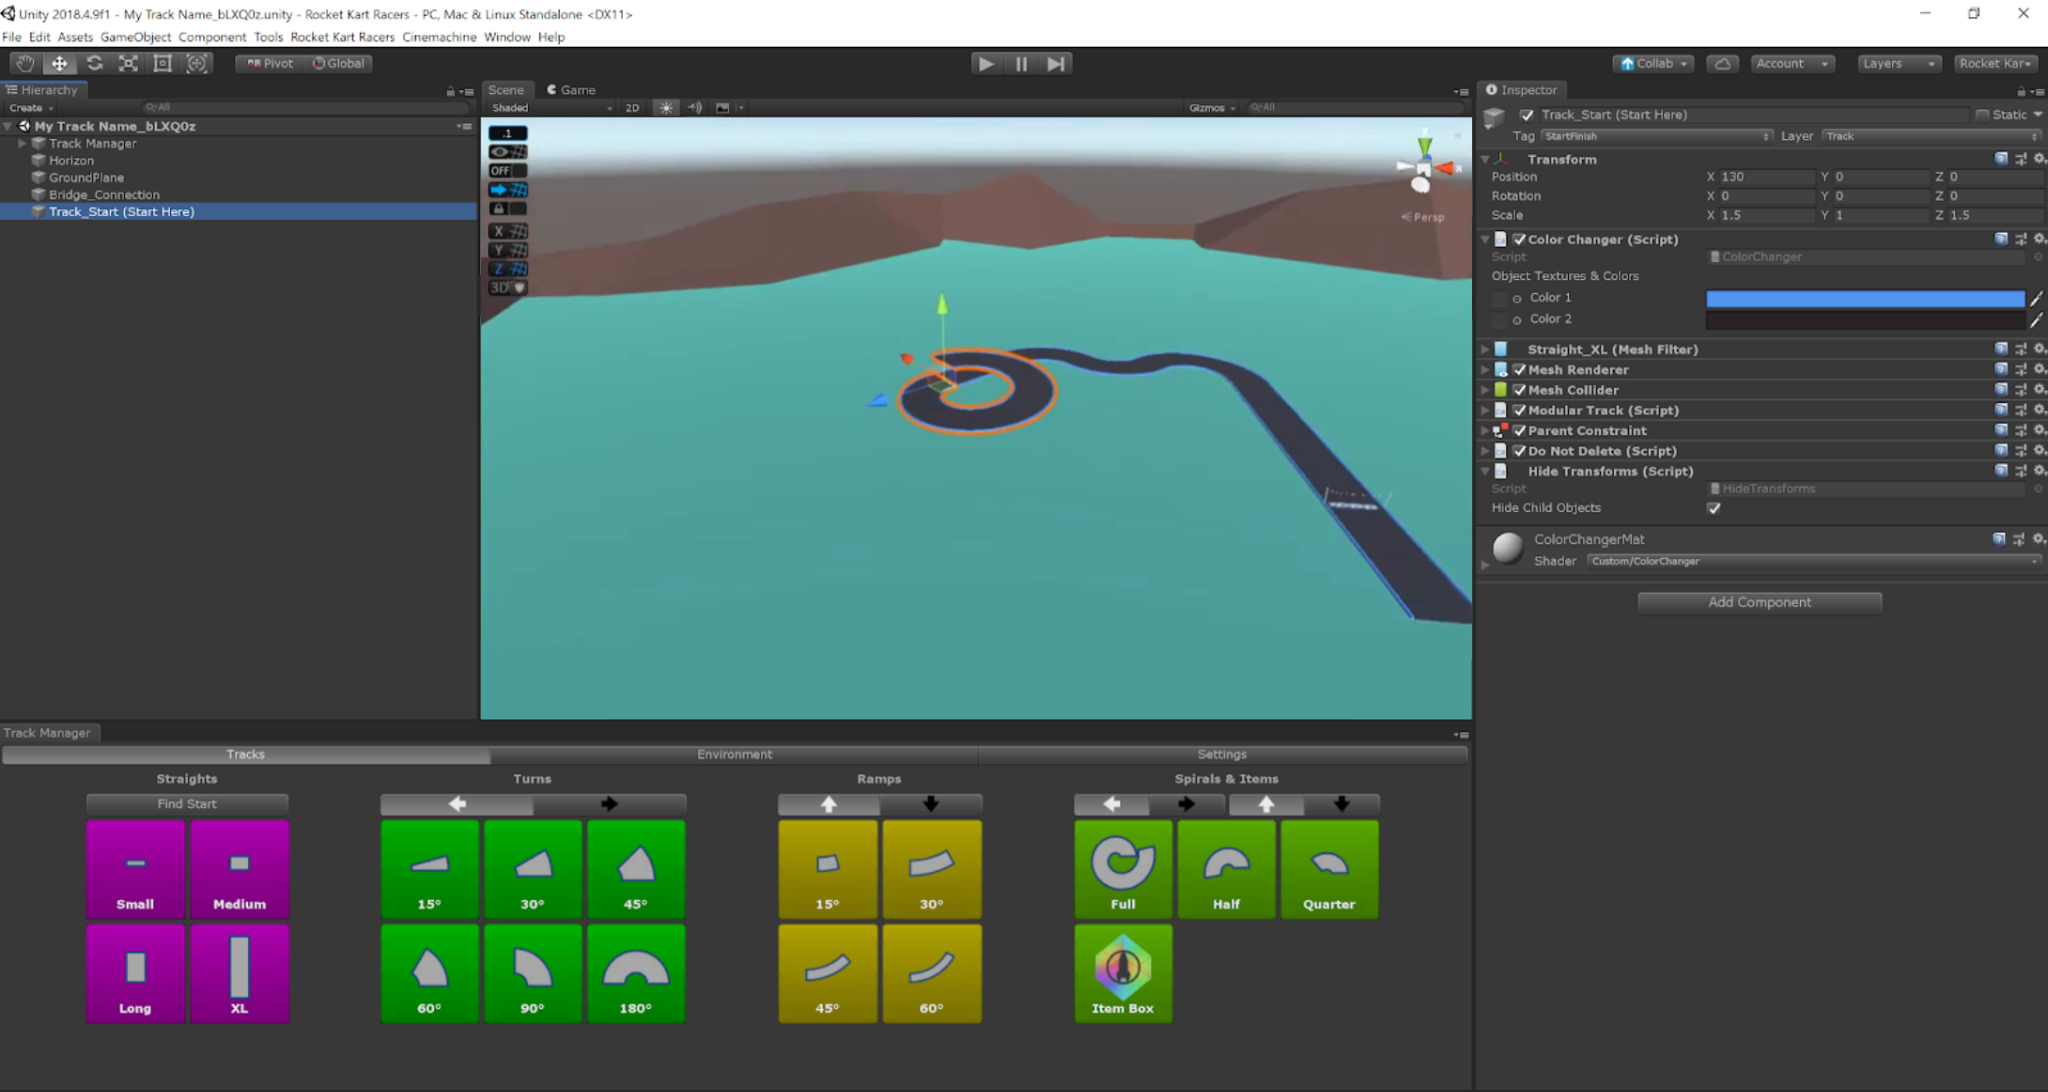
Task: Enable the Static checkbox
Action: click(x=1982, y=115)
